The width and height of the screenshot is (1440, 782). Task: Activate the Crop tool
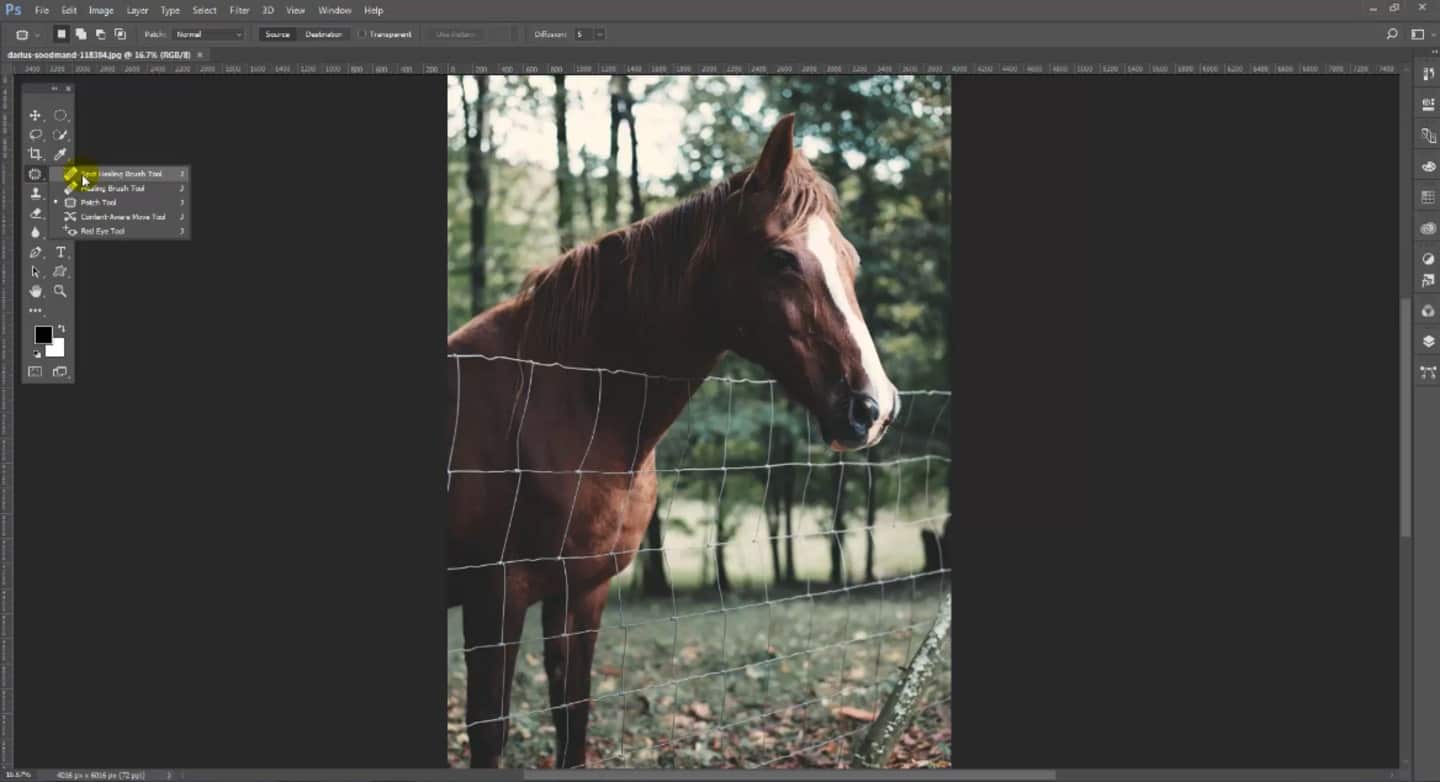coord(35,154)
